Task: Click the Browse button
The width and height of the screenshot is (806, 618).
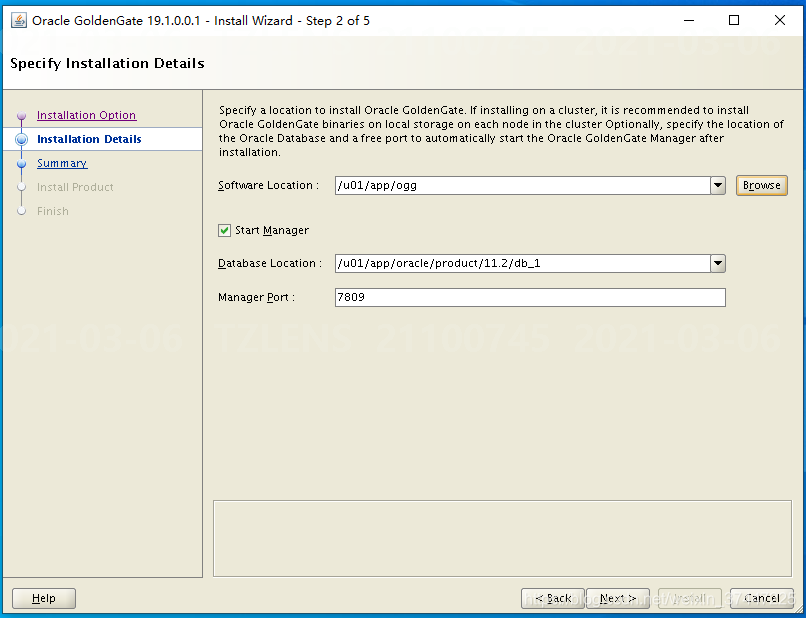Action: [x=761, y=186]
